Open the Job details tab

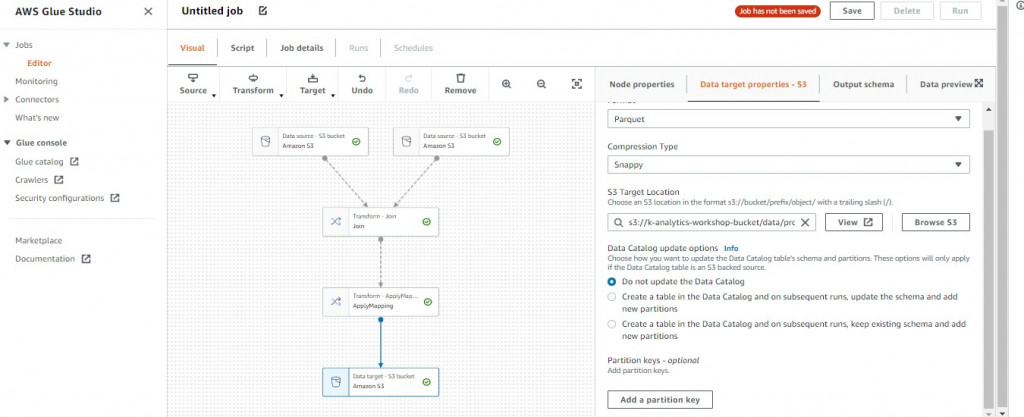pos(301,48)
